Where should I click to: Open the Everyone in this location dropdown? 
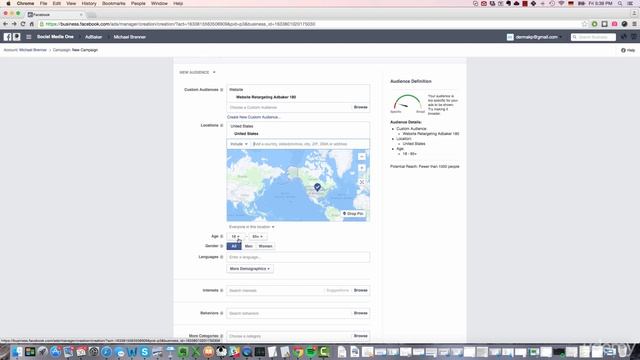coord(251,227)
